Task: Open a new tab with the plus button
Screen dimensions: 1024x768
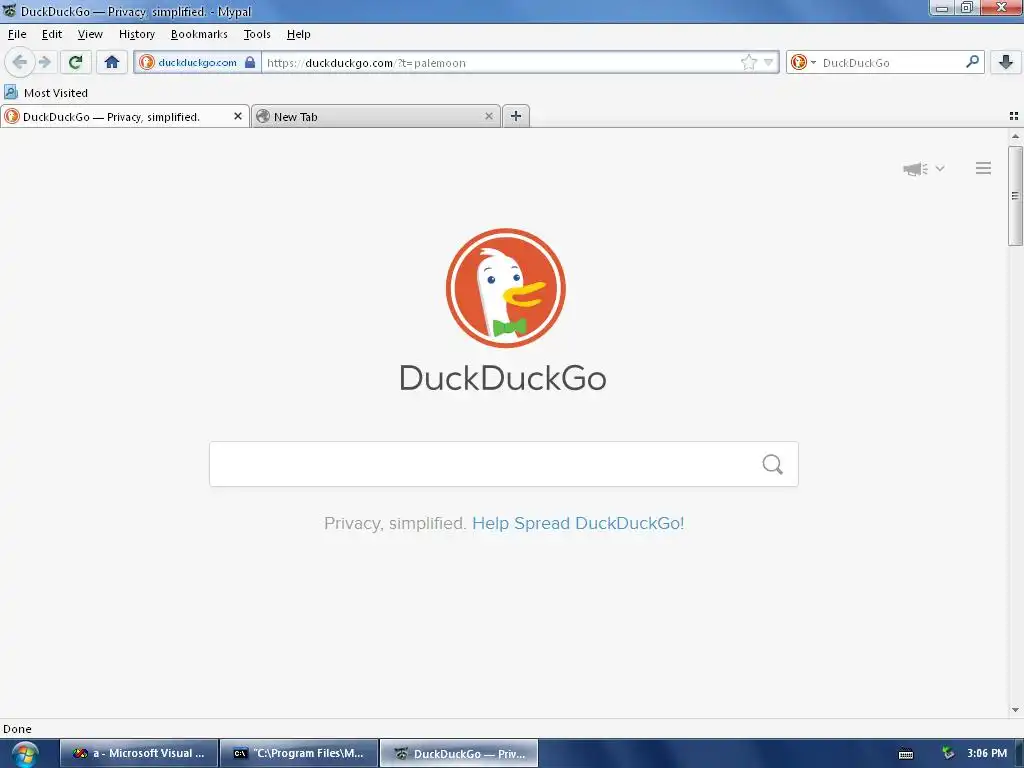Action: click(516, 116)
